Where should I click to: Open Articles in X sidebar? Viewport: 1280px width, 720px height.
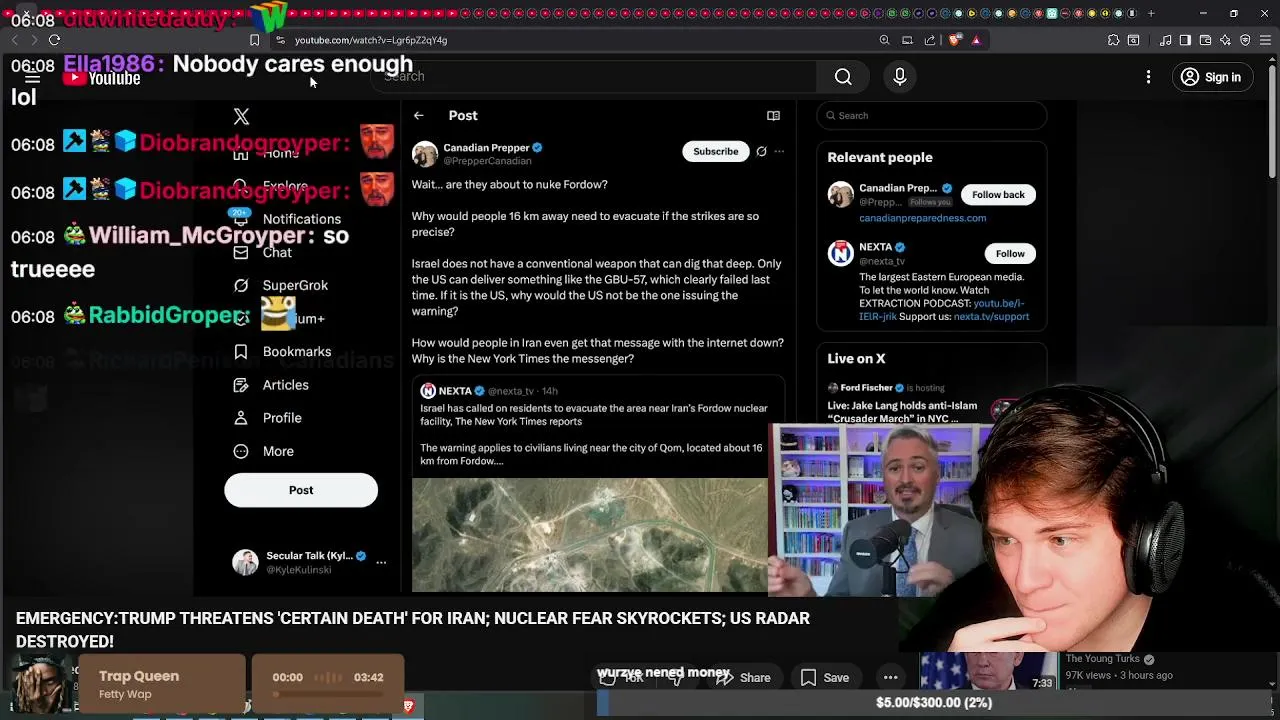[271, 385]
